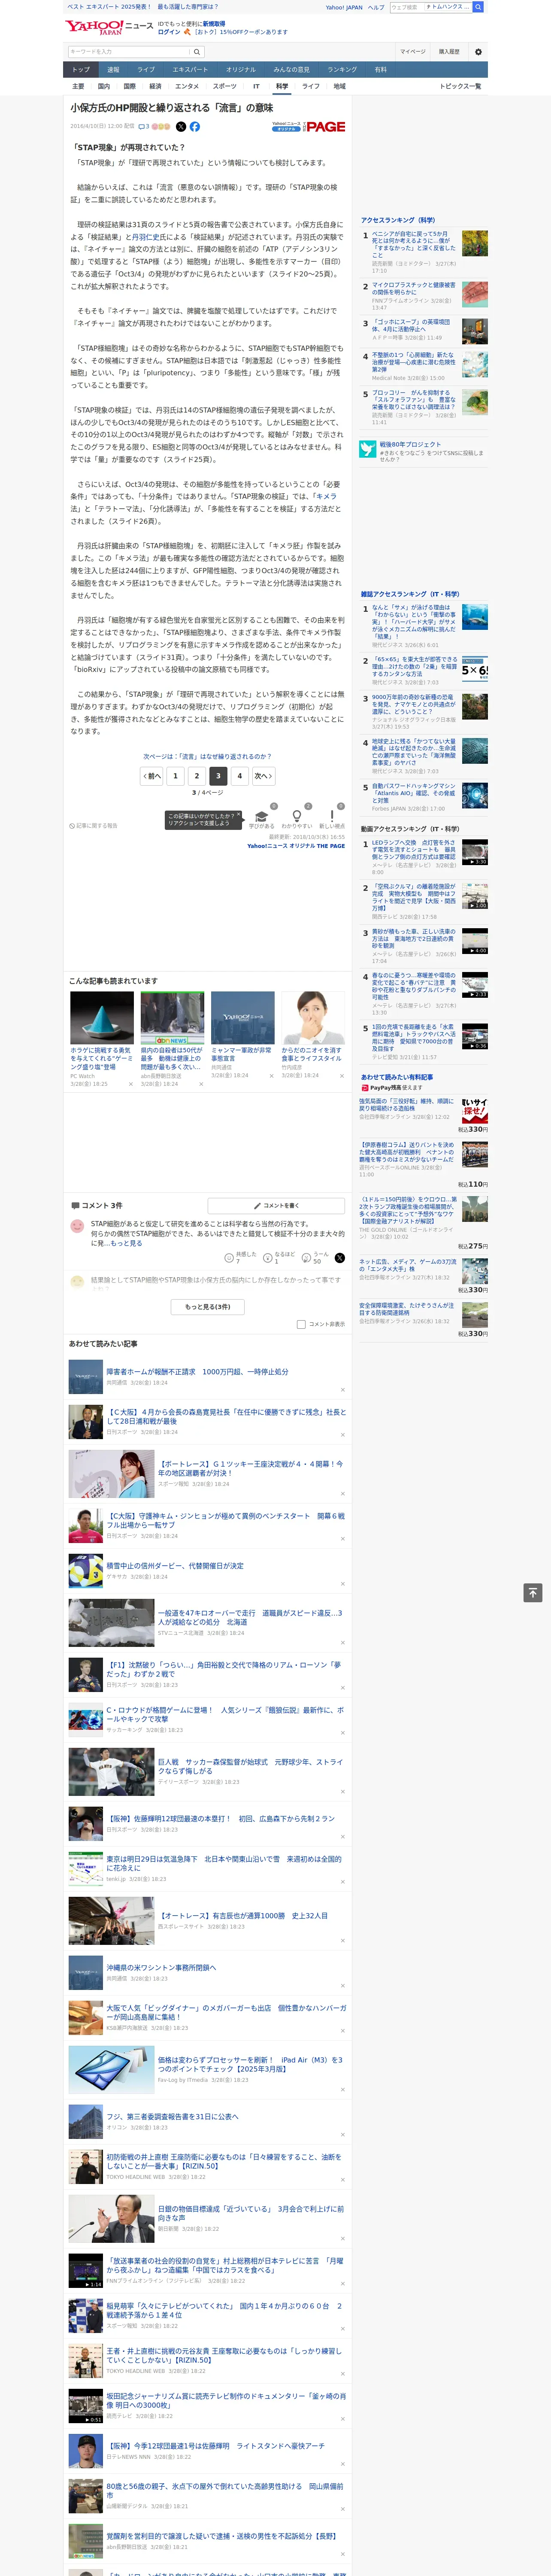551x2576 pixels.
Task: Open the settings gear icon
Action: (478, 52)
